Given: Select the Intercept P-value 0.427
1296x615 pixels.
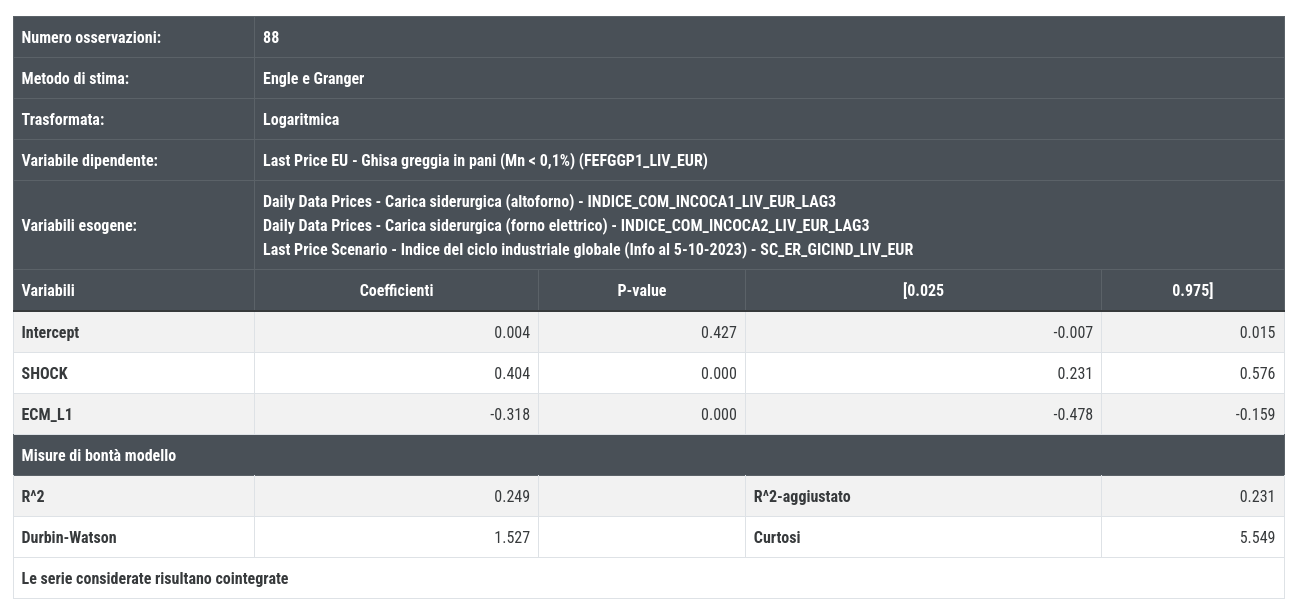Looking at the screenshot, I should click(719, 333).
